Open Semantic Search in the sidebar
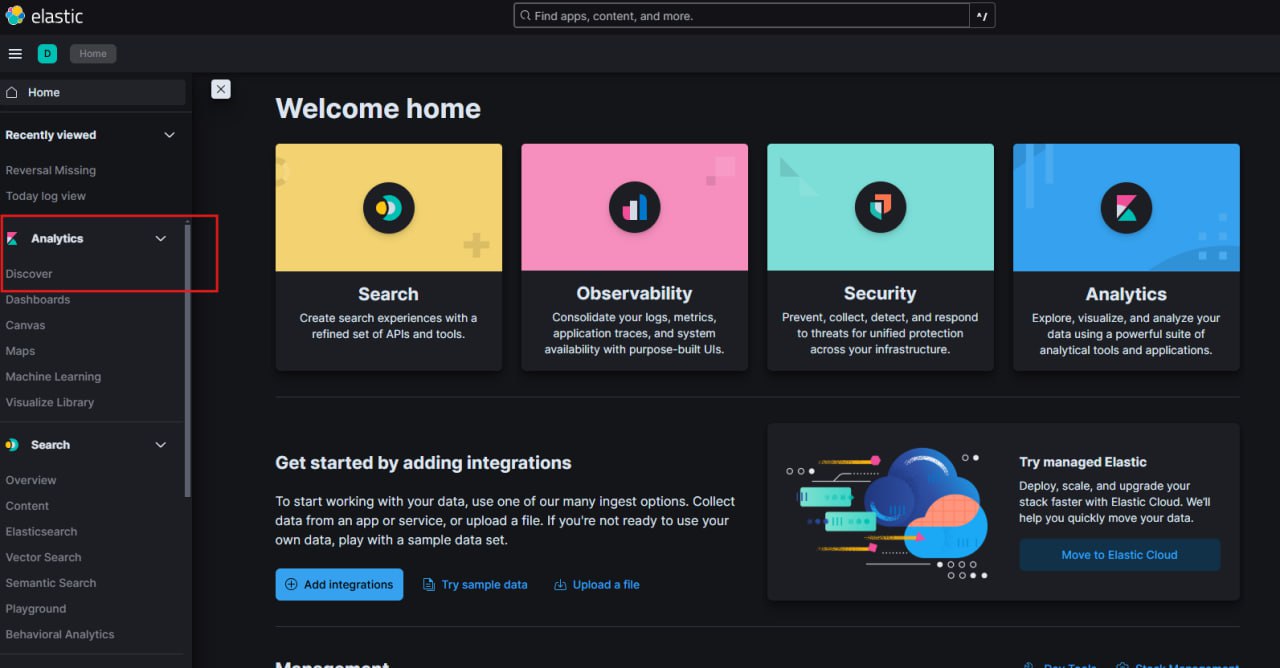 pos(51,583)
